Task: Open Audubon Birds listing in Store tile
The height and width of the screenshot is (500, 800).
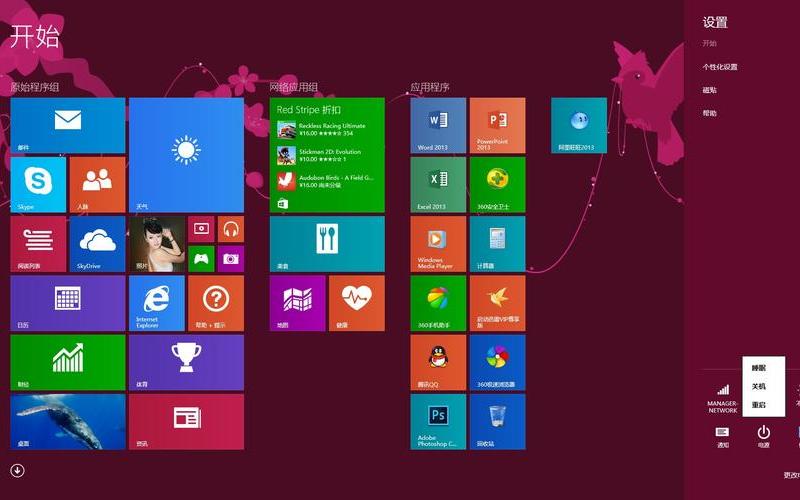Action: [325, 181]
